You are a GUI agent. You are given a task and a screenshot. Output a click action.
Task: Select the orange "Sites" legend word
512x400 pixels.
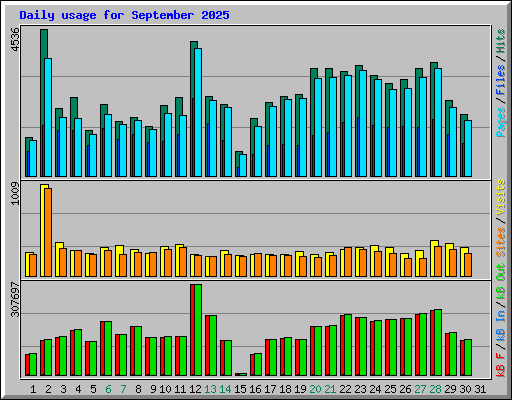(501, 242)
